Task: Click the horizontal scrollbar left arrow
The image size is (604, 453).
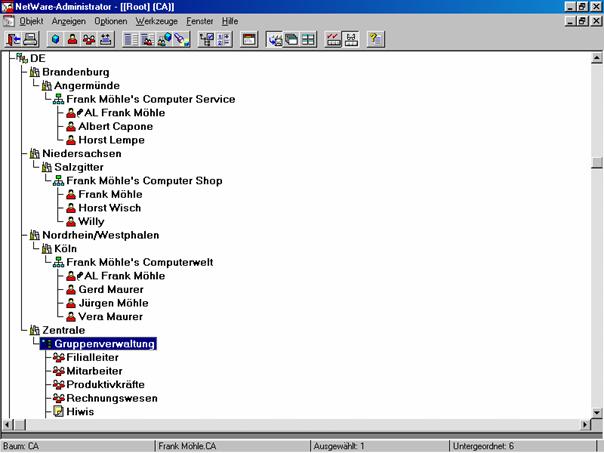Action: coord(7,424)
